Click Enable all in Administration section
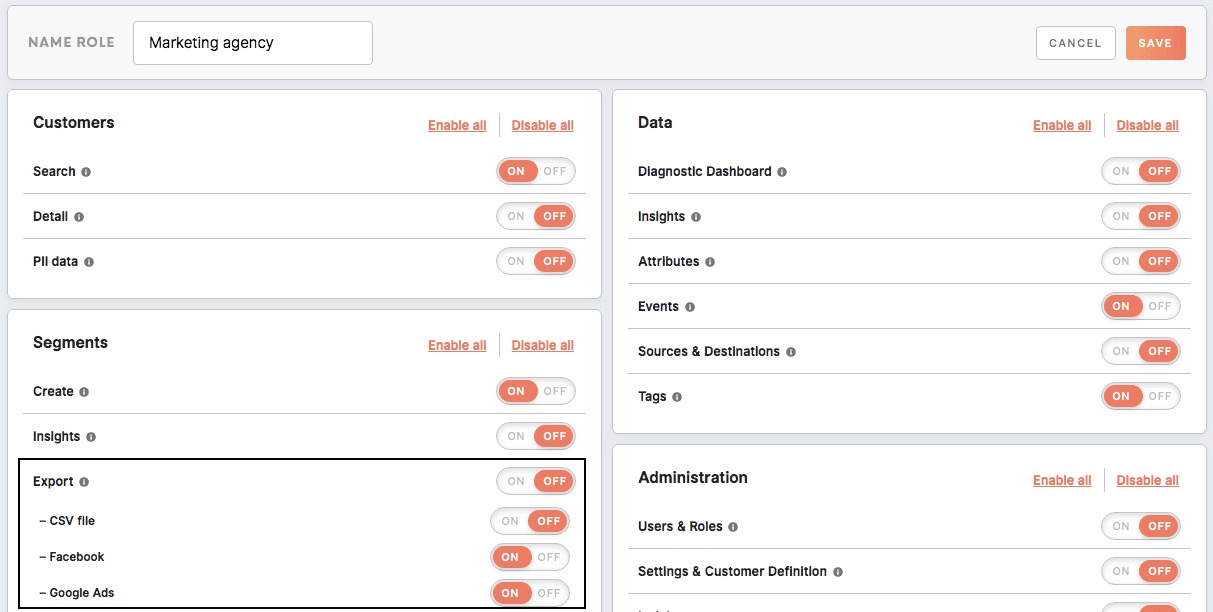 tap(1062, 480)
